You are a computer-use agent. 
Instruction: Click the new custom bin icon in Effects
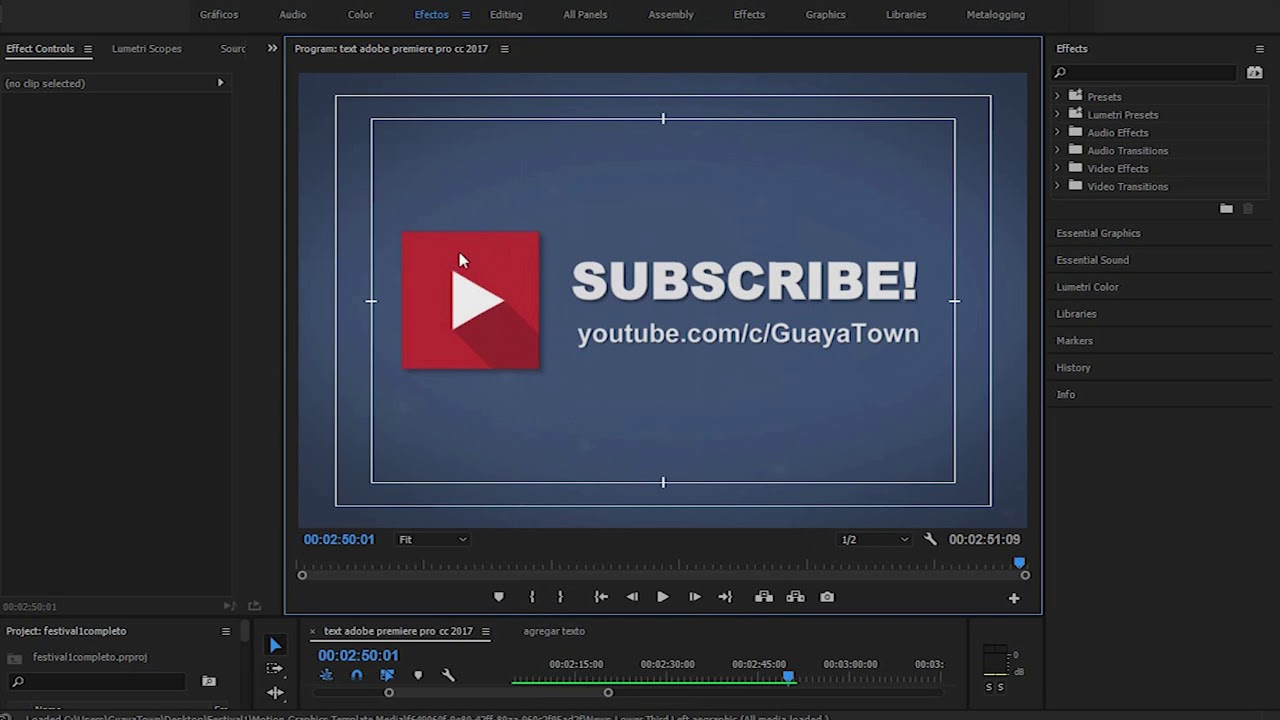(x=1226, y=208)
